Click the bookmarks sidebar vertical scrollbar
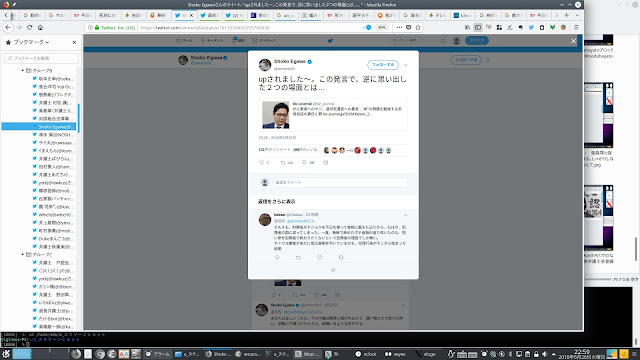This screenshot has width=640, height=360. click(x=78, y=118)
